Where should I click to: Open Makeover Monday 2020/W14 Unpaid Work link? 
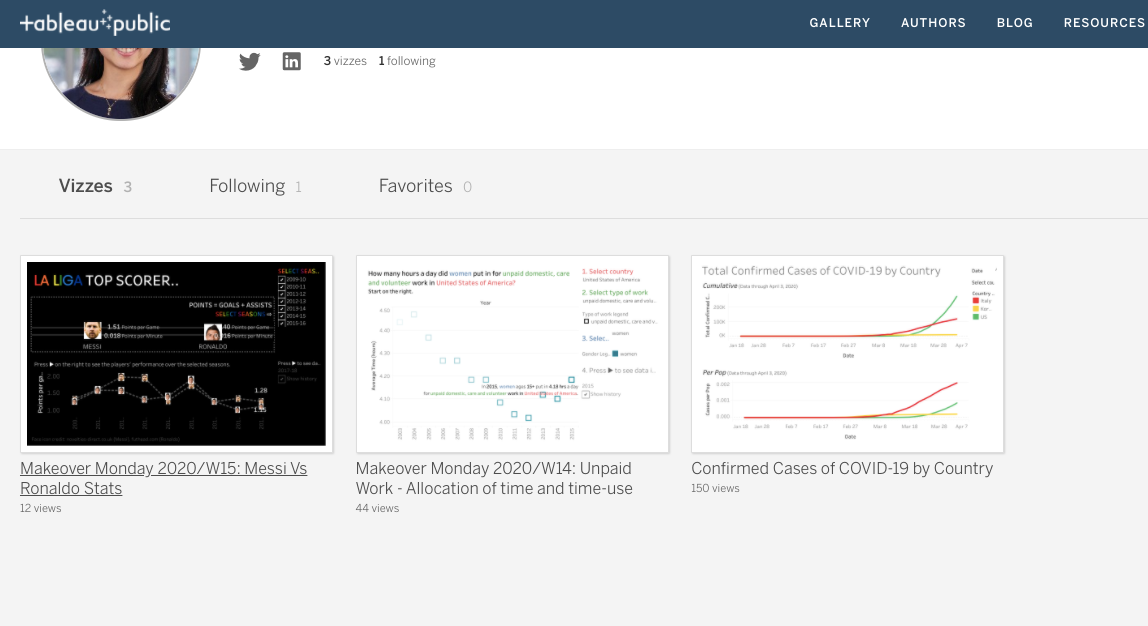coord(494,478)
